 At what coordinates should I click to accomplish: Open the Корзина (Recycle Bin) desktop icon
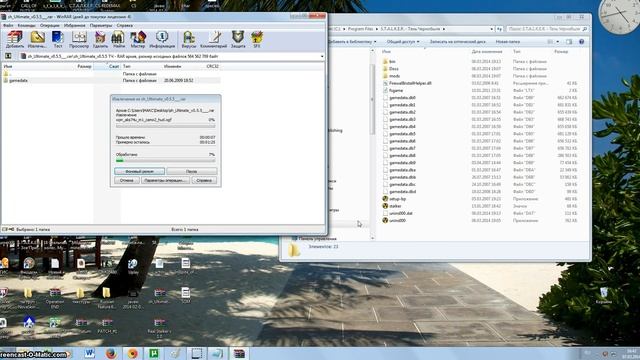[604, 296]
